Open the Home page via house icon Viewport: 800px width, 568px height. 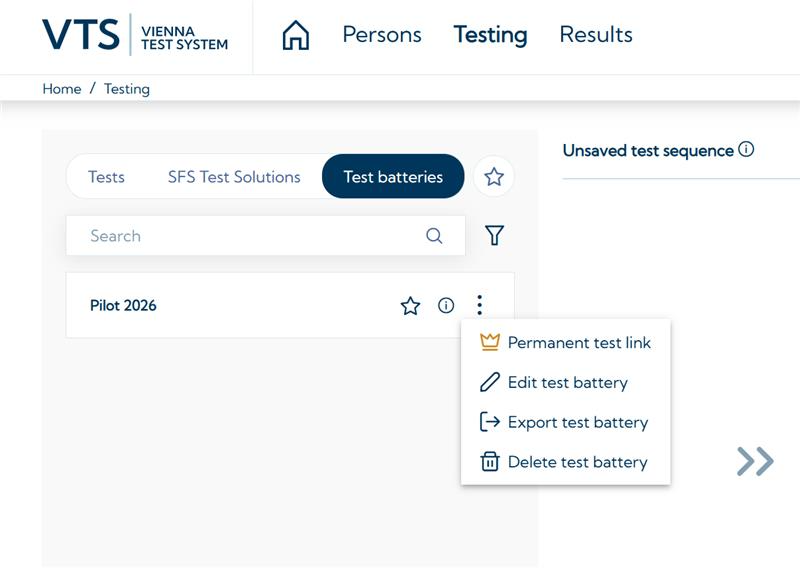coord(295,35)
